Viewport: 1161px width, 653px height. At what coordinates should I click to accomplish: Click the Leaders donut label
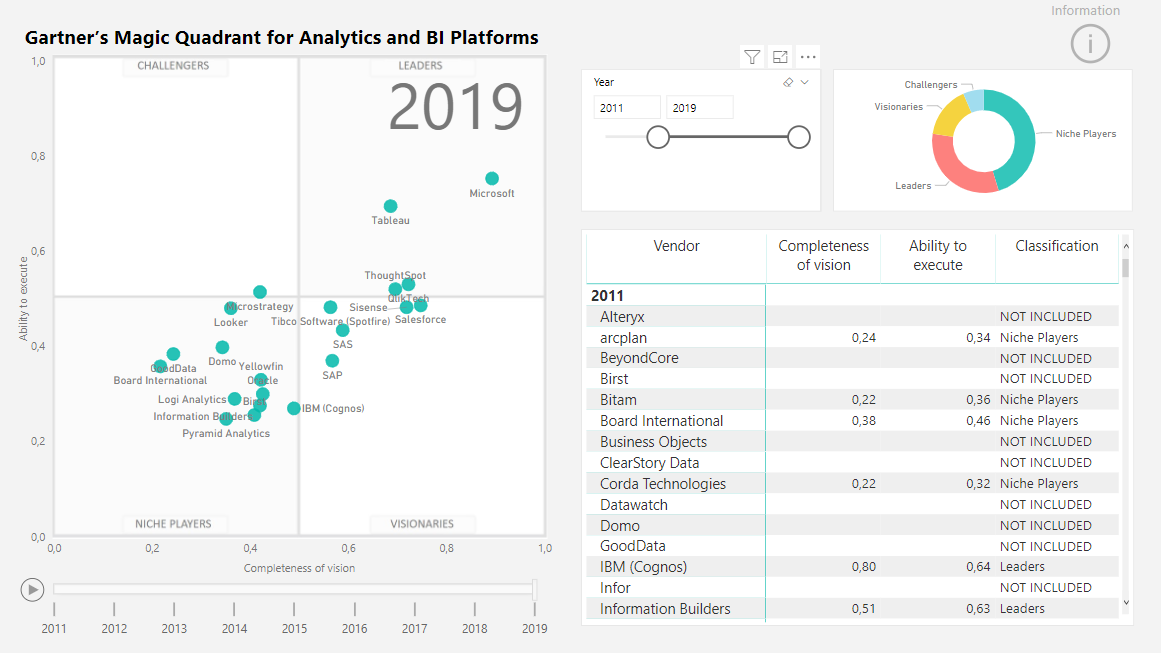[x=913, y=186]
